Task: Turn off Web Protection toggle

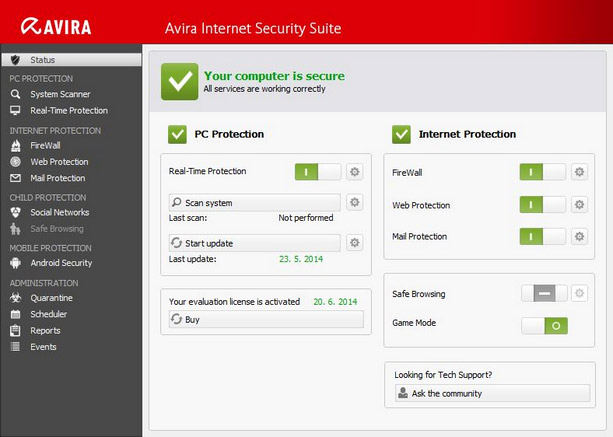Action: pos(543,205)
